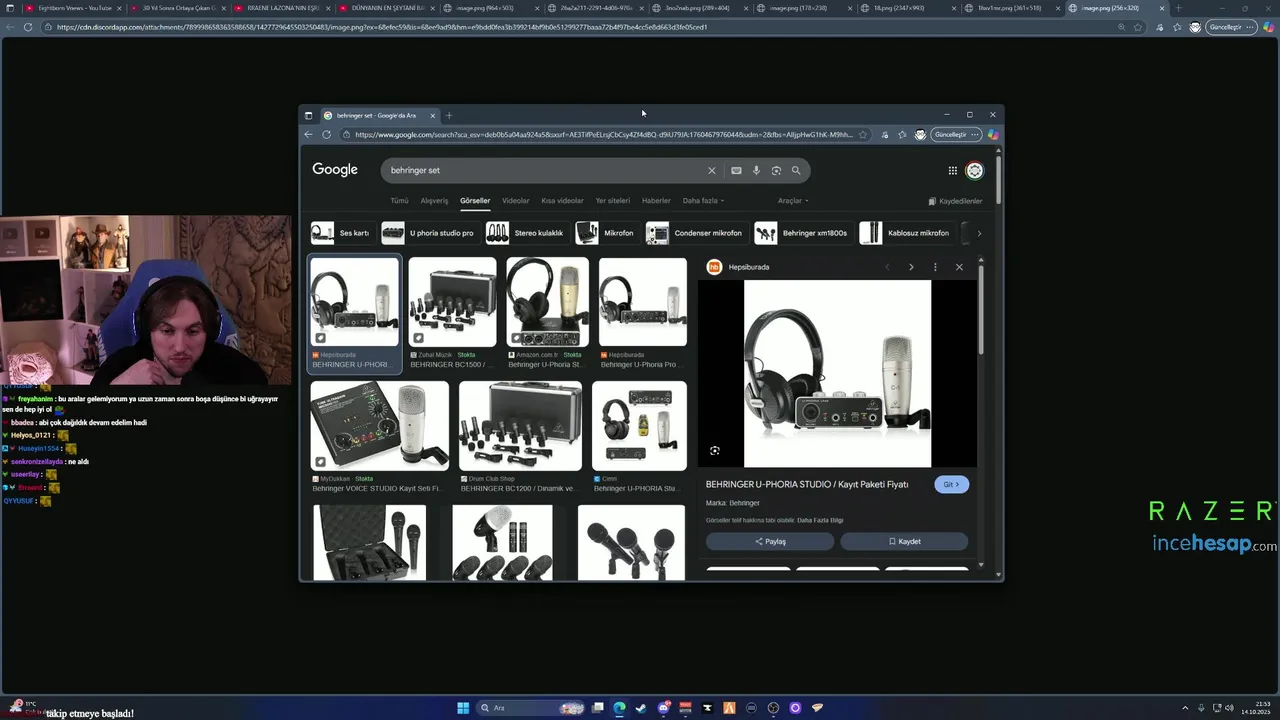
Task: Switch to the 'Tümü' results tab
Action: point(399,201)
